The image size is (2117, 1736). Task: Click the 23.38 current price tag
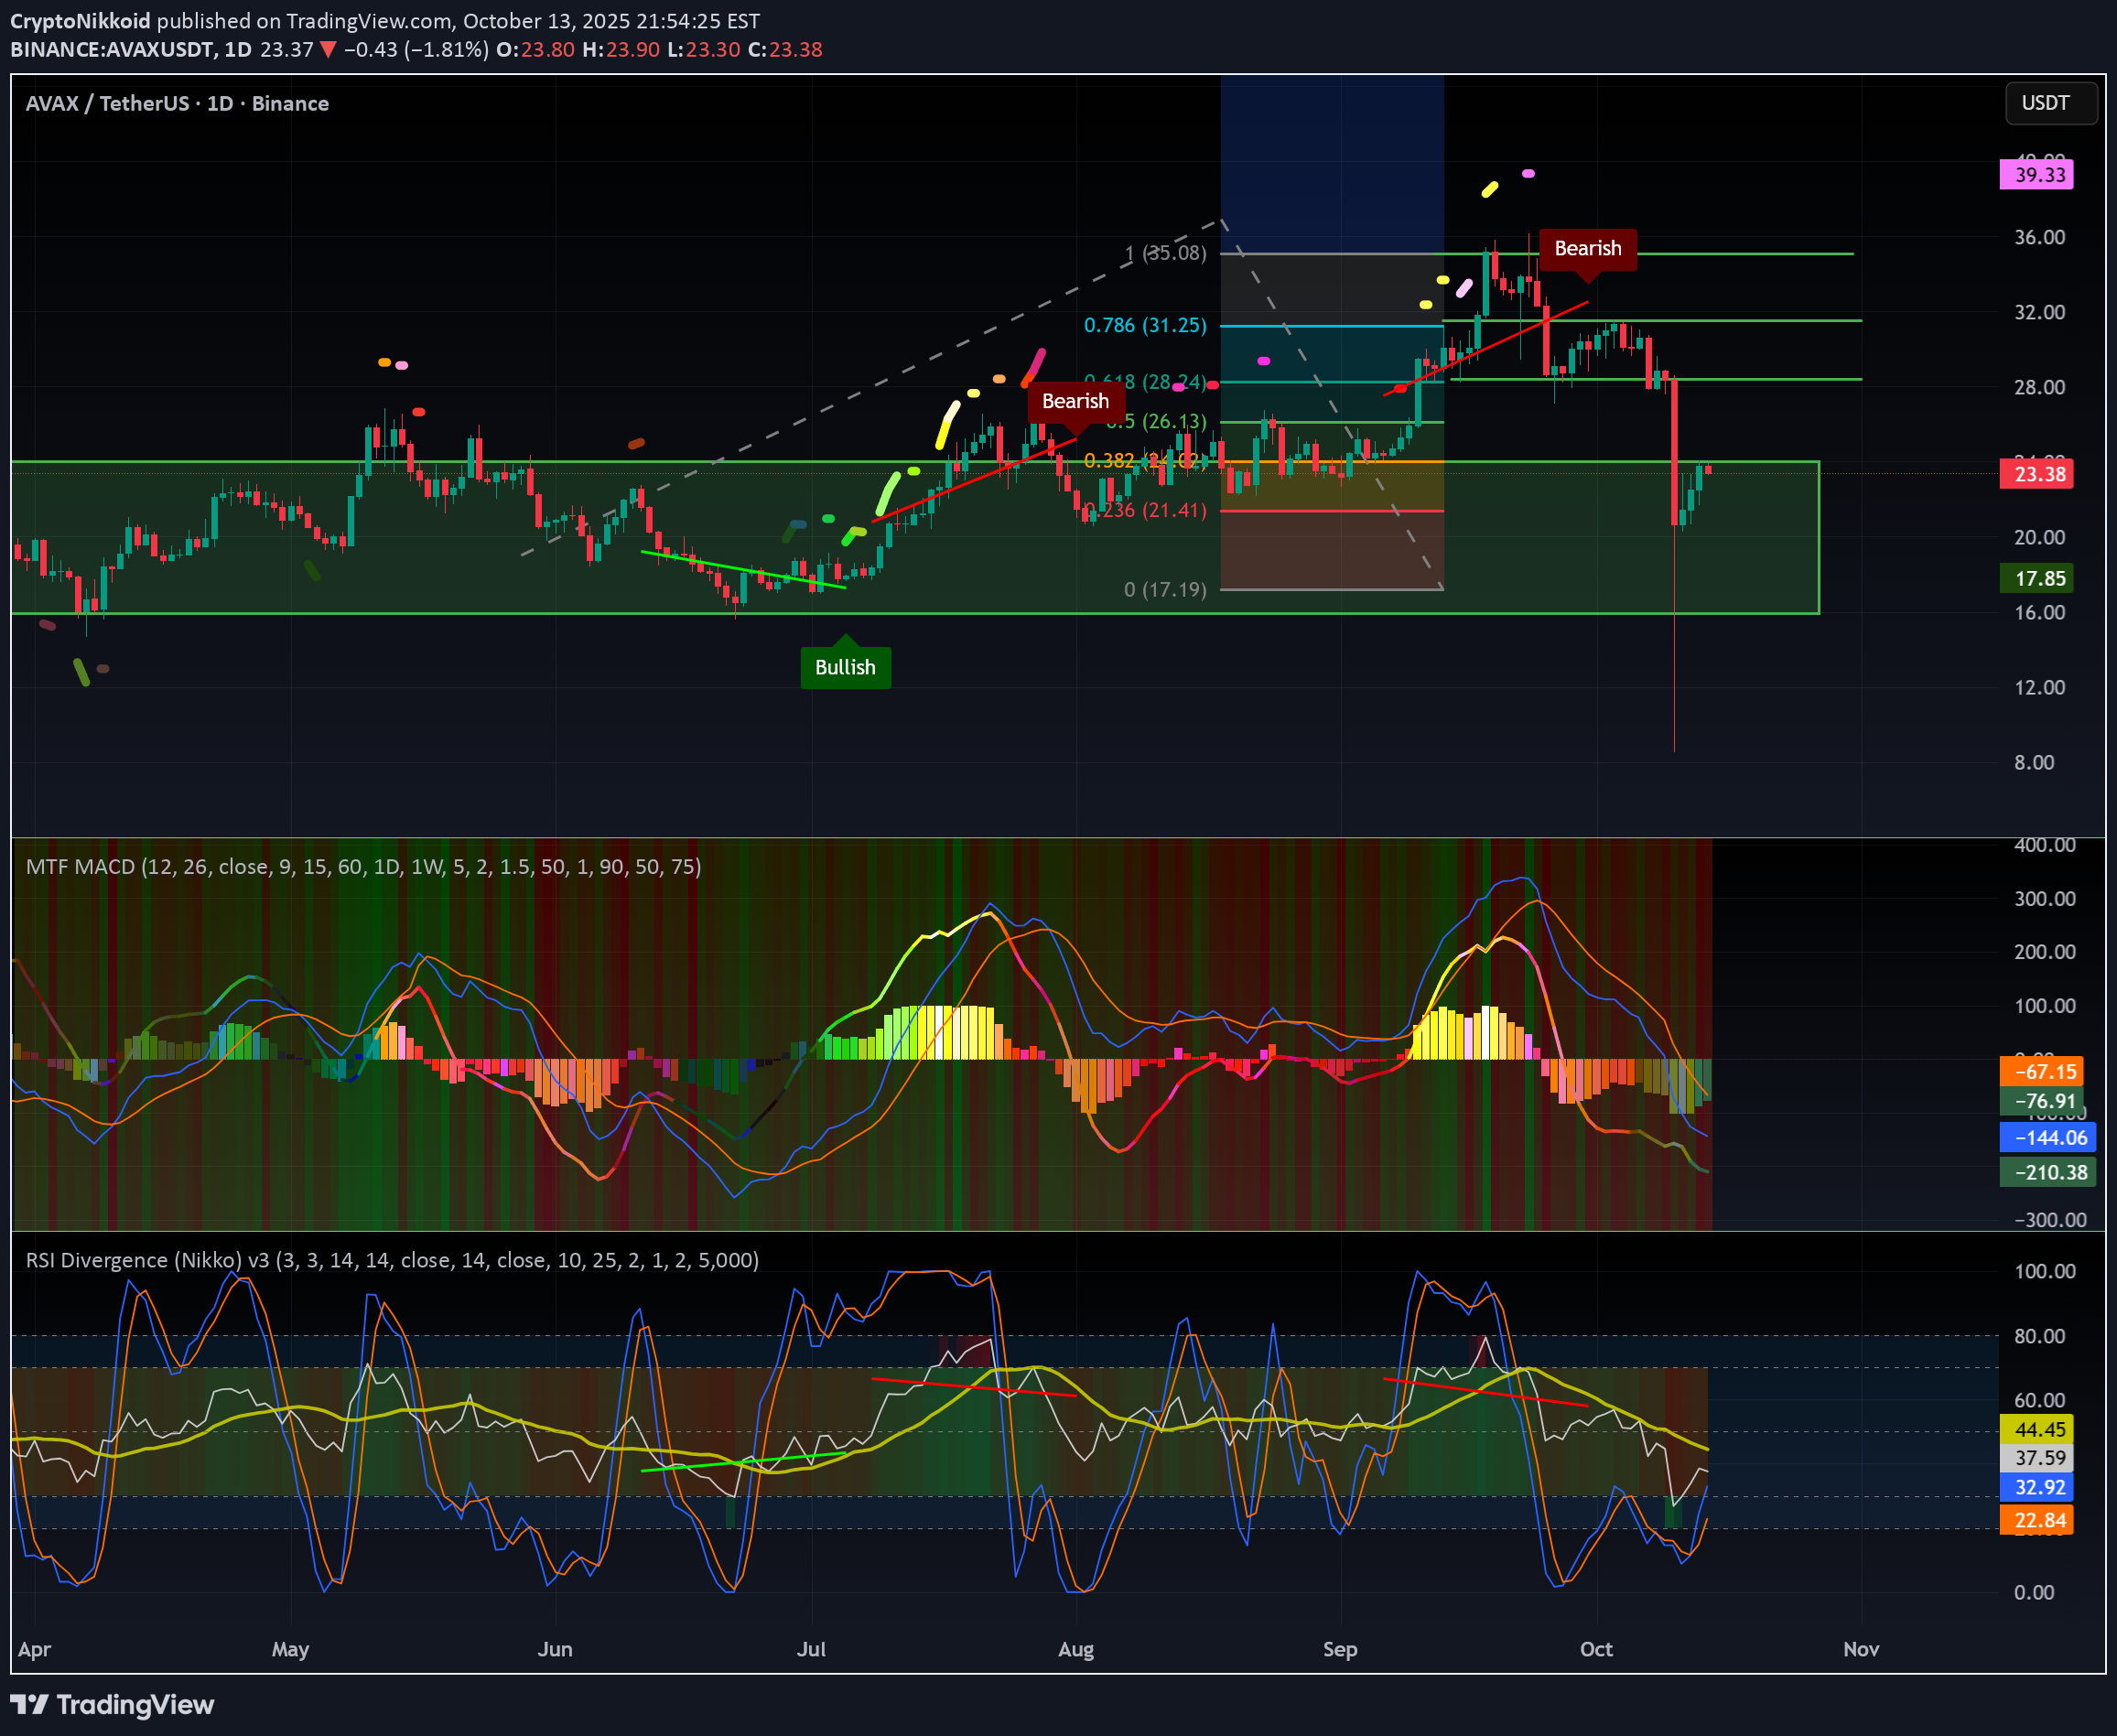pyautogui.click(x=2037, y=474)
